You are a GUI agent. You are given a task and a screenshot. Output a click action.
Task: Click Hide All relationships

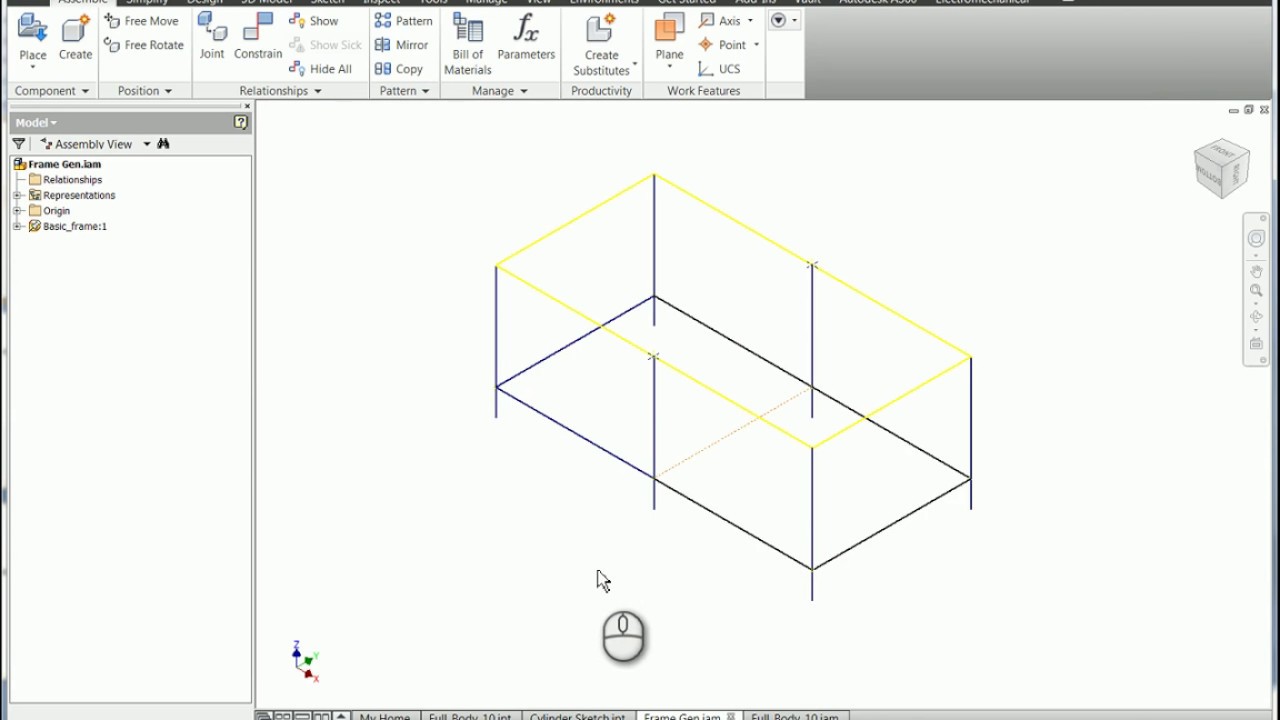point(321,69)
